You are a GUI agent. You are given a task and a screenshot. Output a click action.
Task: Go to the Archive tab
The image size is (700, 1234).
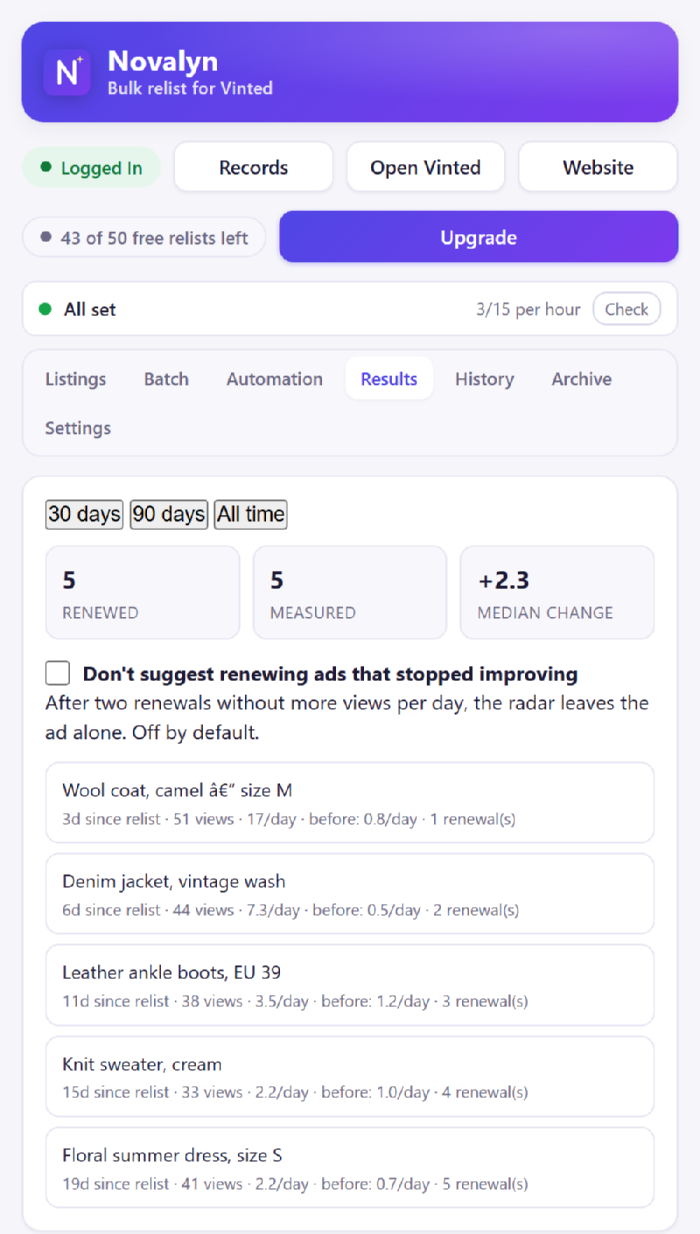click(x=582, y=379)
